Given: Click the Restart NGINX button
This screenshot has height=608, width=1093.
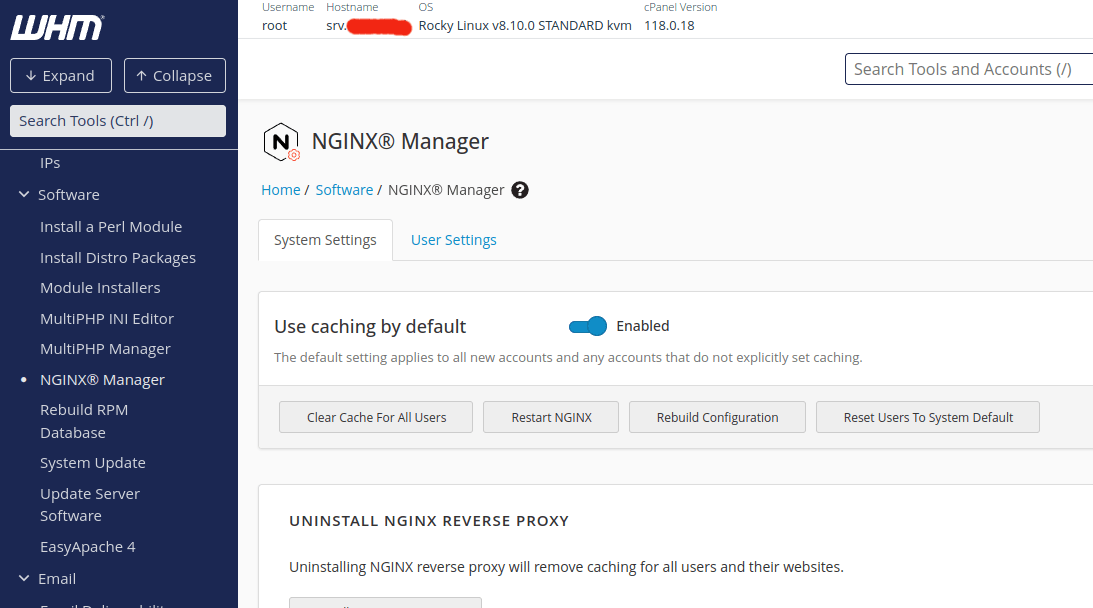Looking at the screenshot, I should 551,417.
